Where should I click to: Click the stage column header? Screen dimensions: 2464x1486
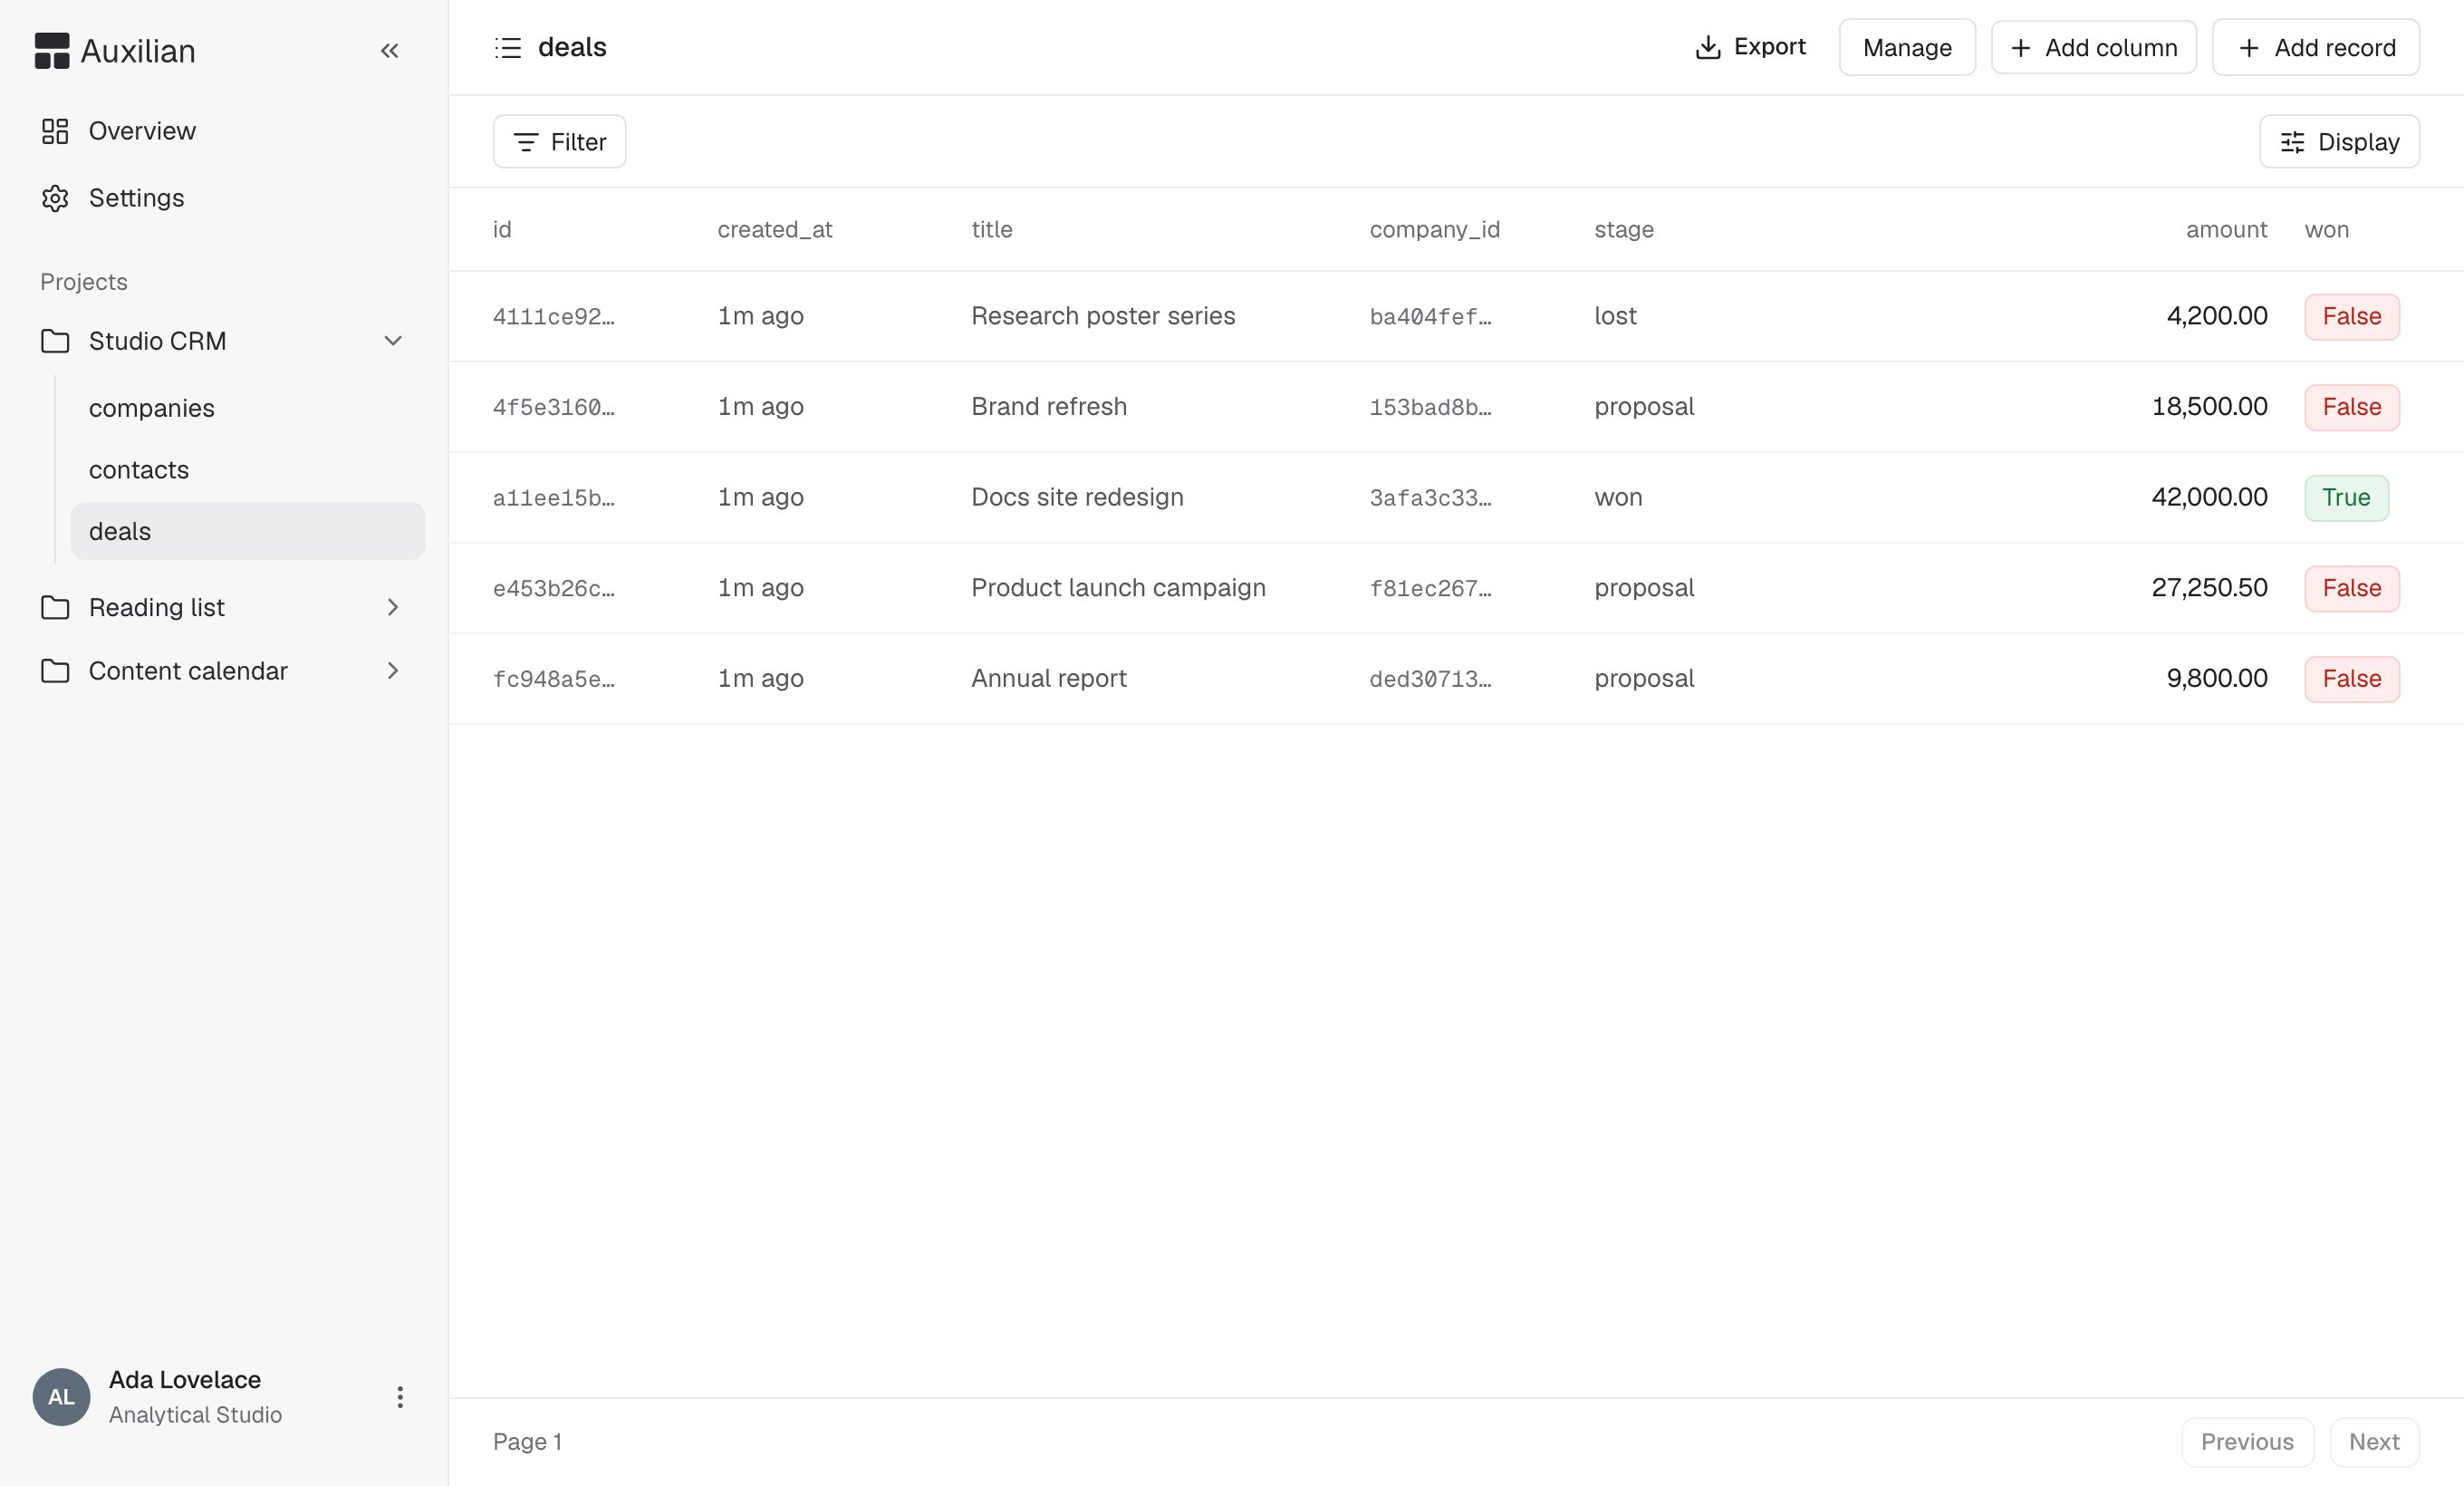1624,230
